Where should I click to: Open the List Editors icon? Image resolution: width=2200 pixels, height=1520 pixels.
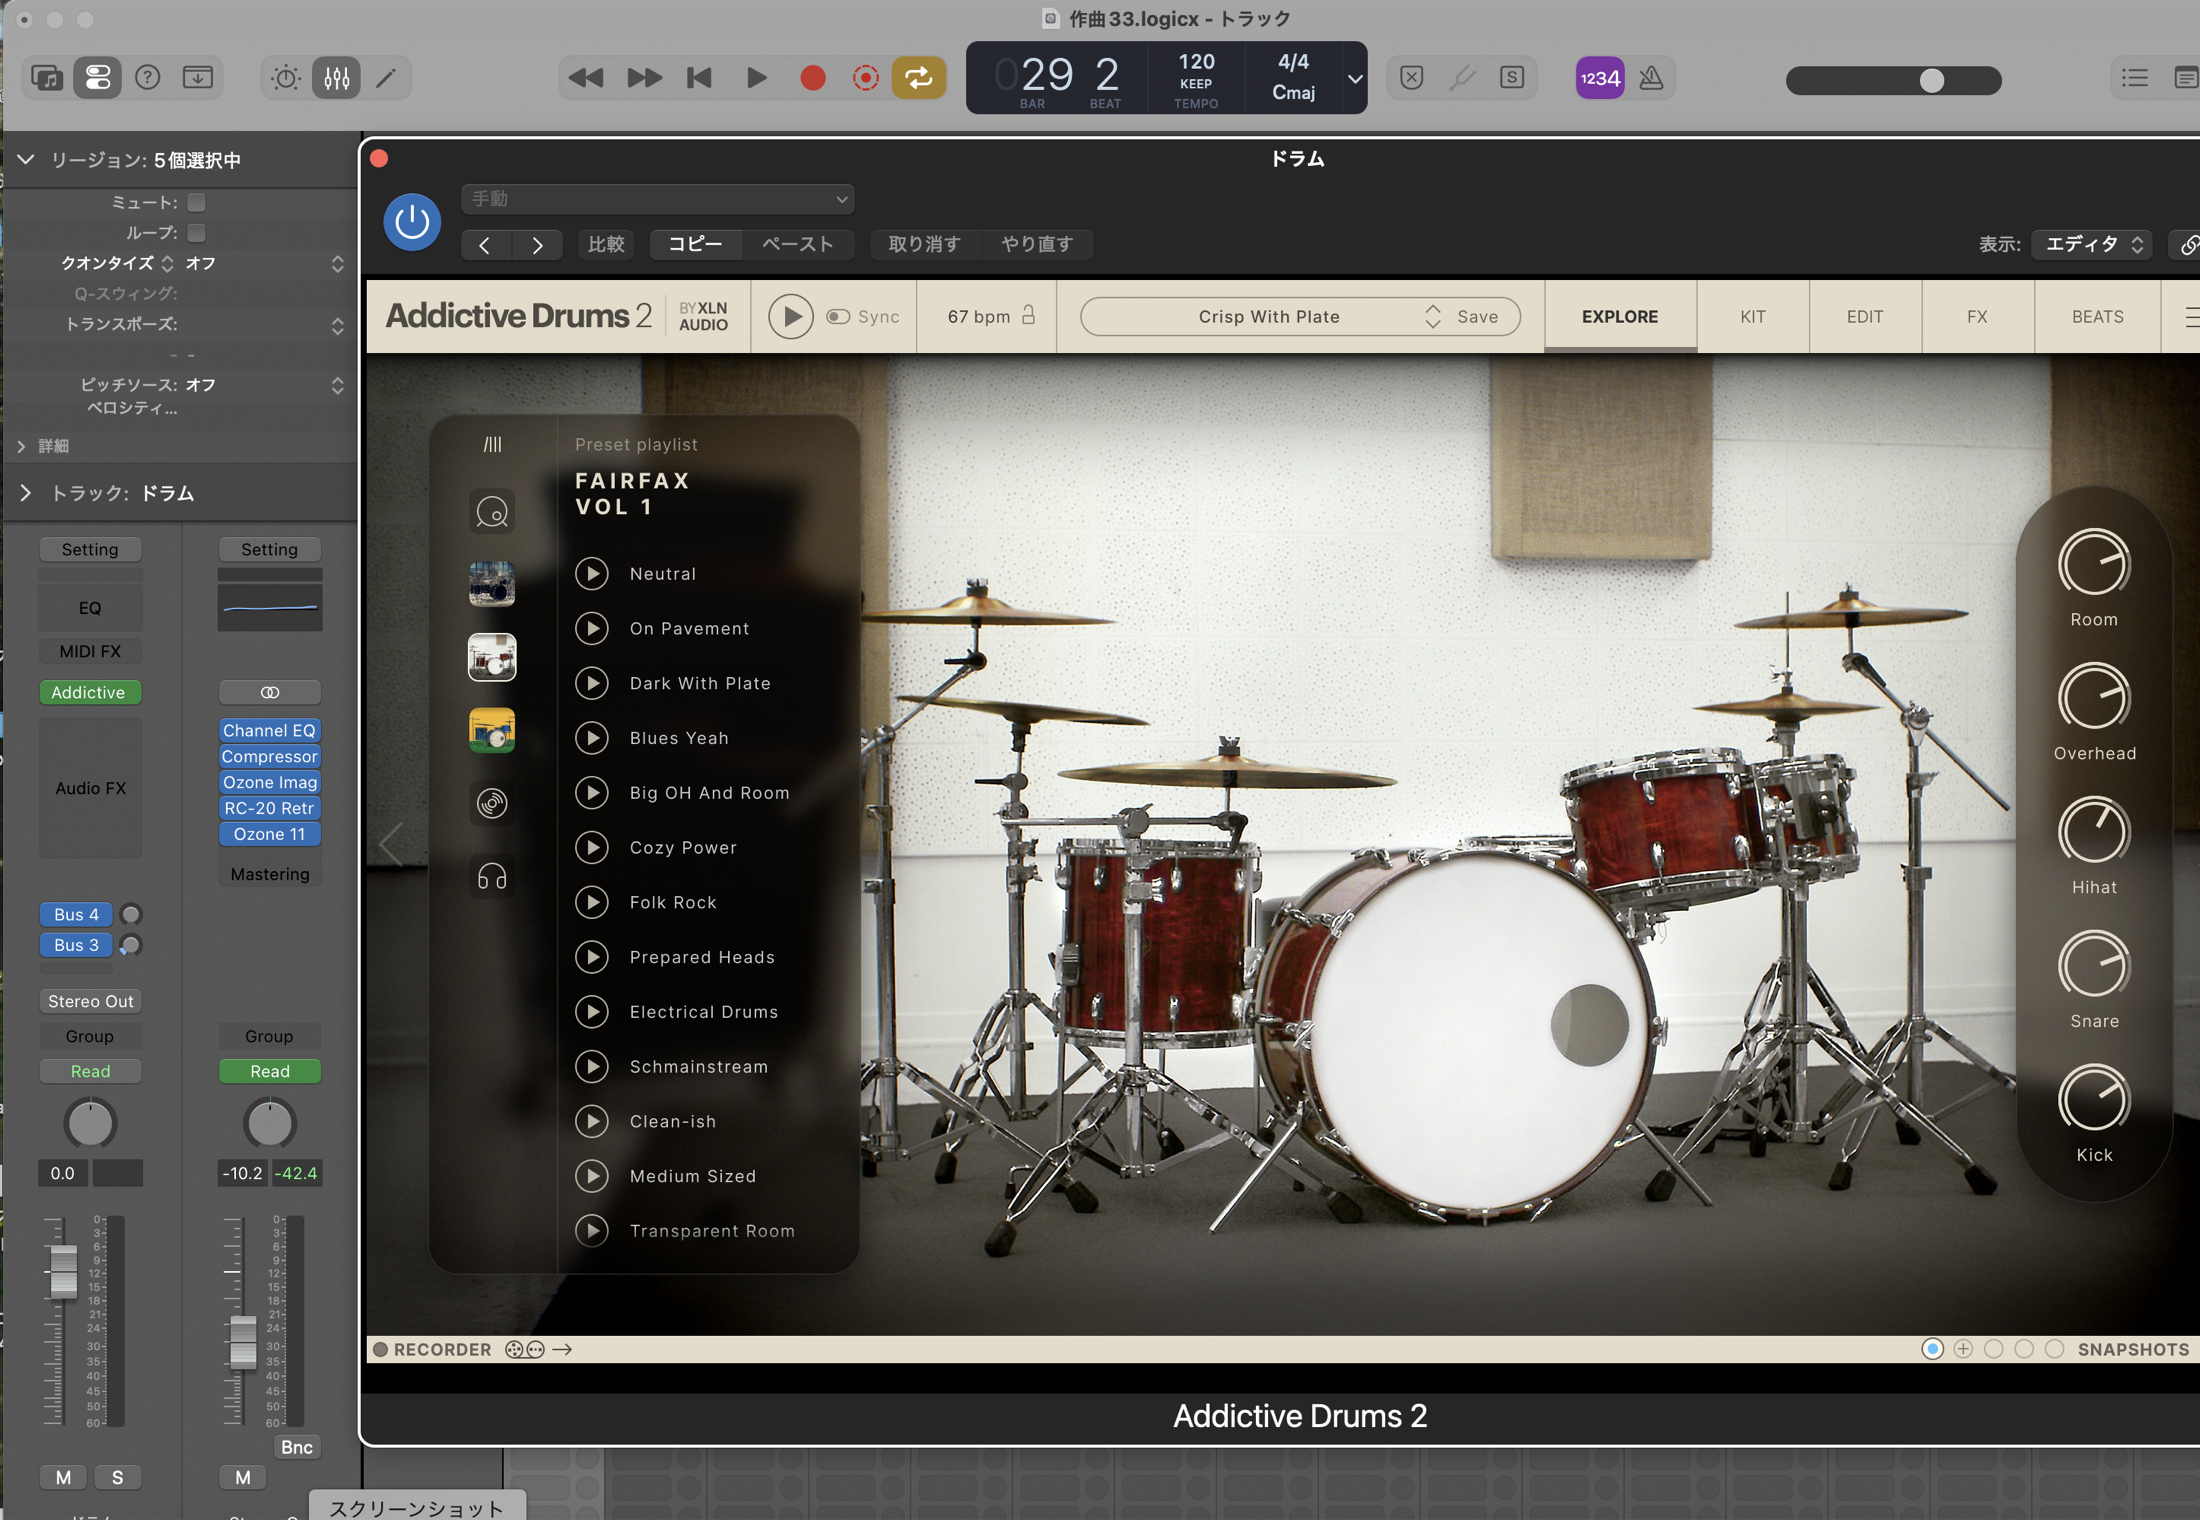click(x=2135, y=78)
